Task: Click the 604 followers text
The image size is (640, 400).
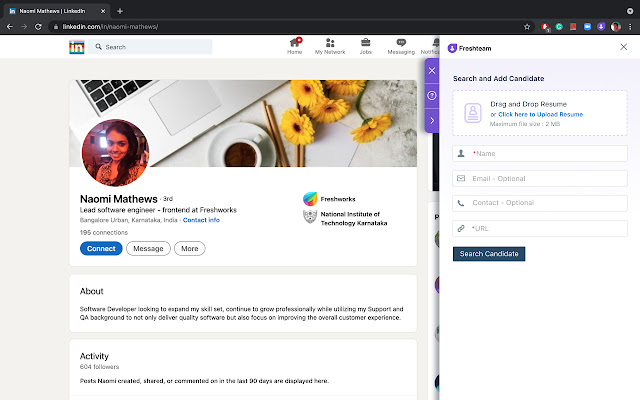Action: [99, 367]
